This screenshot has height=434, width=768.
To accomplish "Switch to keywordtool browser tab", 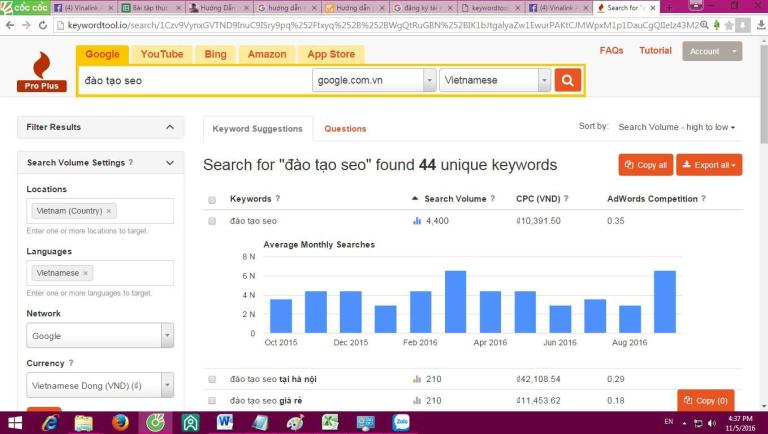I will point(492,7).
